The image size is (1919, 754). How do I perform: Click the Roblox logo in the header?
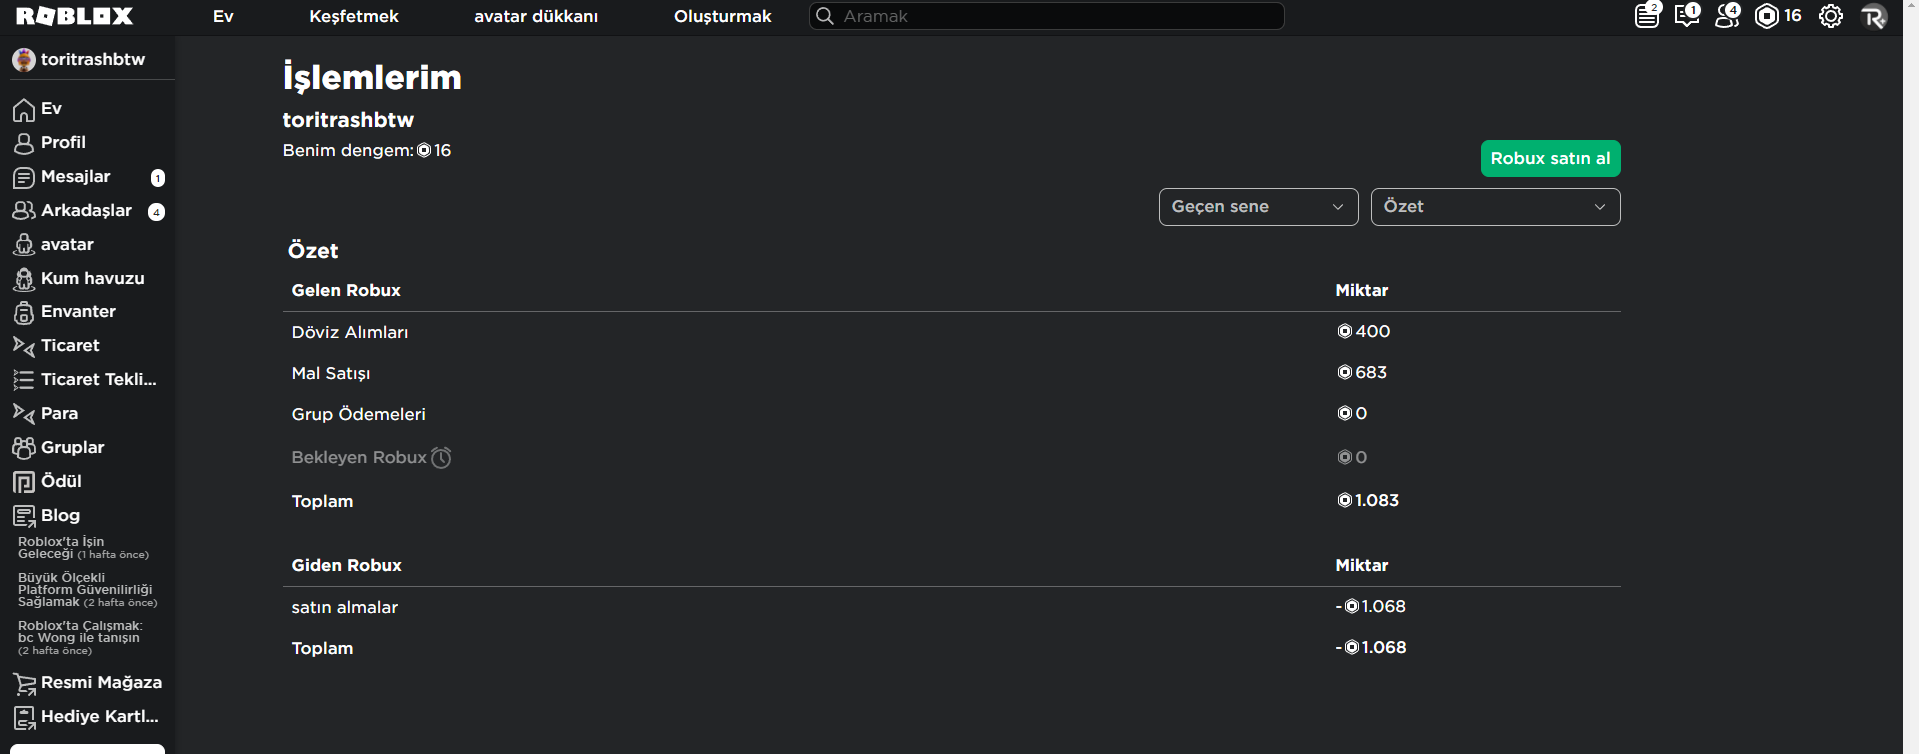point(74,16)
